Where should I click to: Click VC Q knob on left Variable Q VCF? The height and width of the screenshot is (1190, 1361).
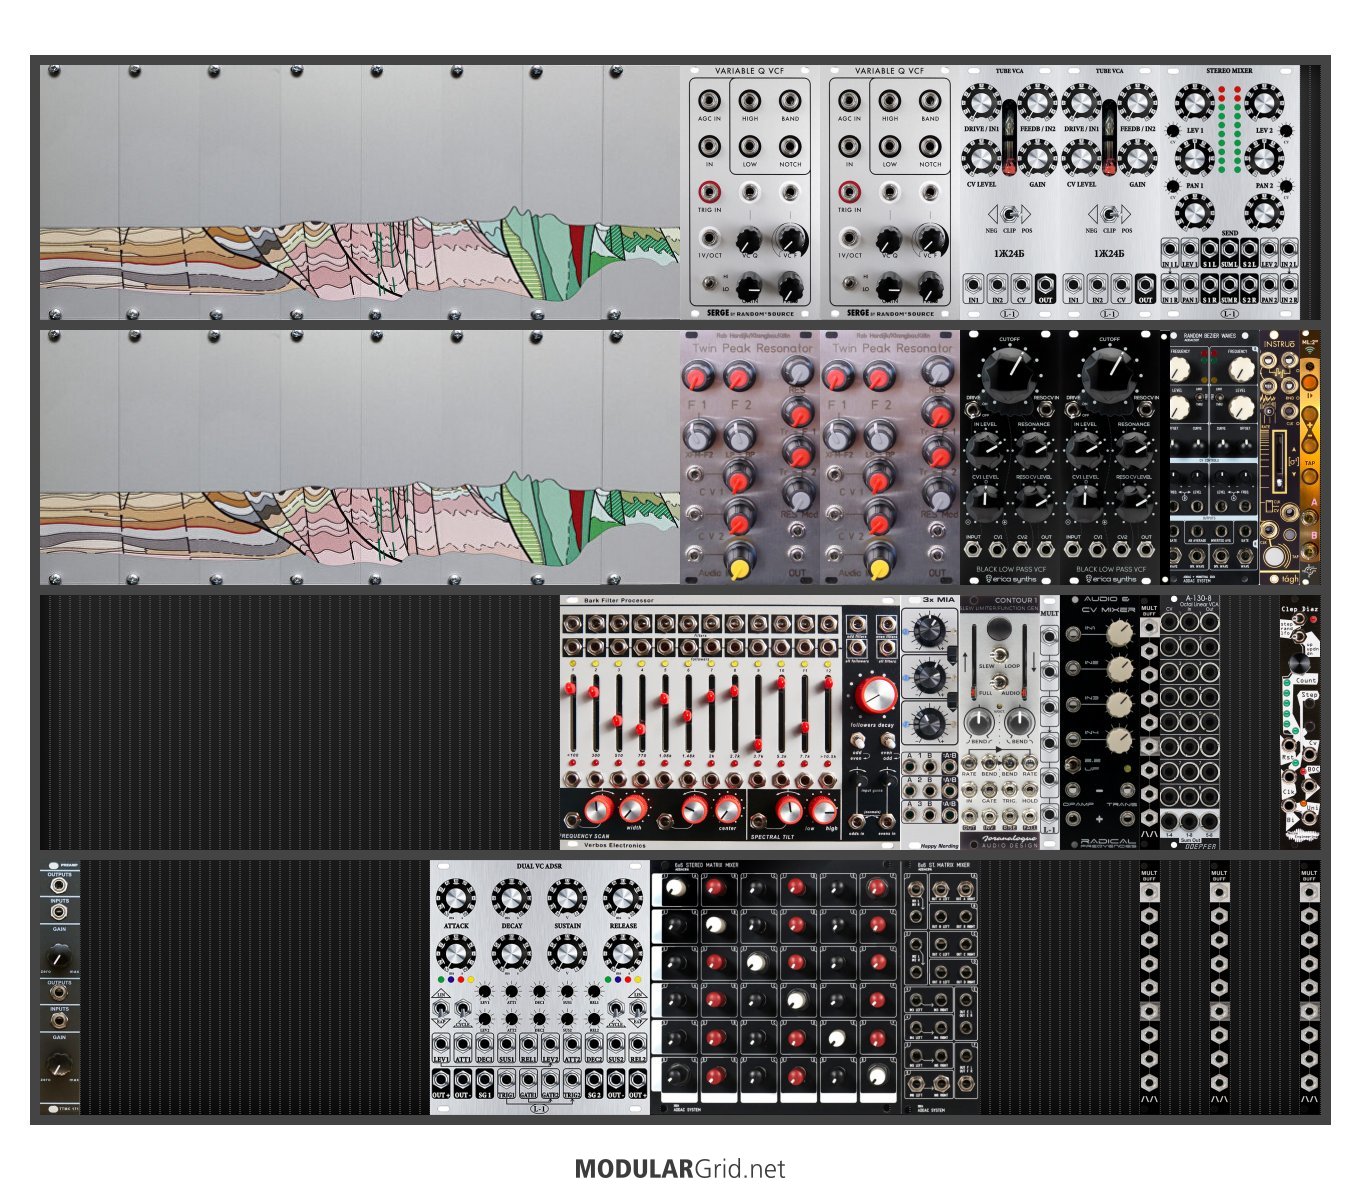coord(748,241)
